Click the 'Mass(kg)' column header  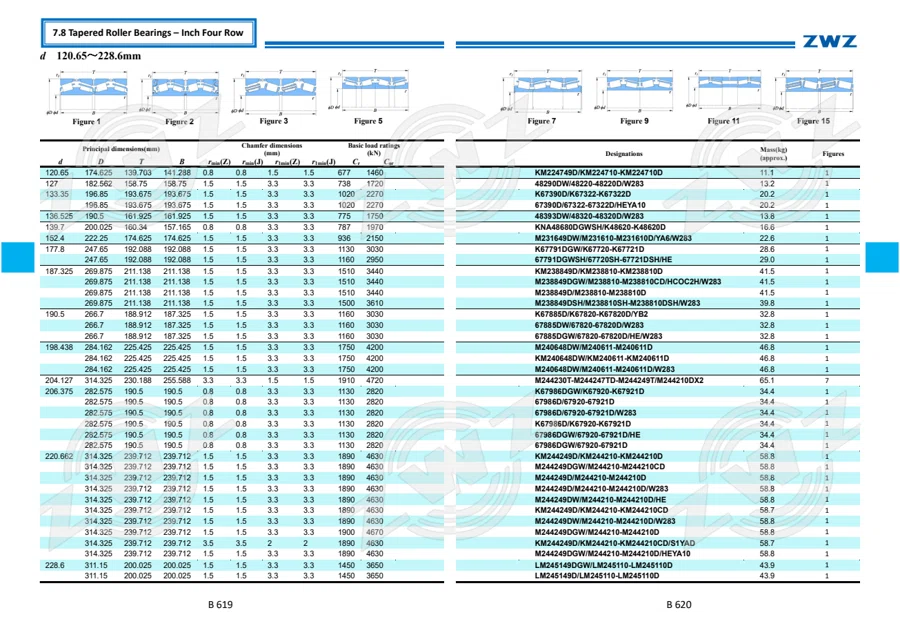coord(773,150)
